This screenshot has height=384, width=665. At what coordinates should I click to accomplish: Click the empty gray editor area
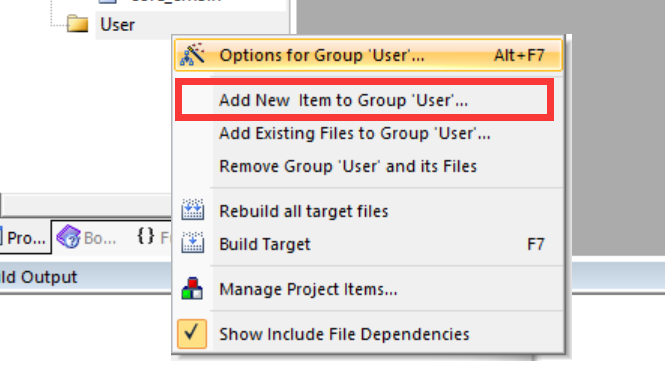coord(615,127)
